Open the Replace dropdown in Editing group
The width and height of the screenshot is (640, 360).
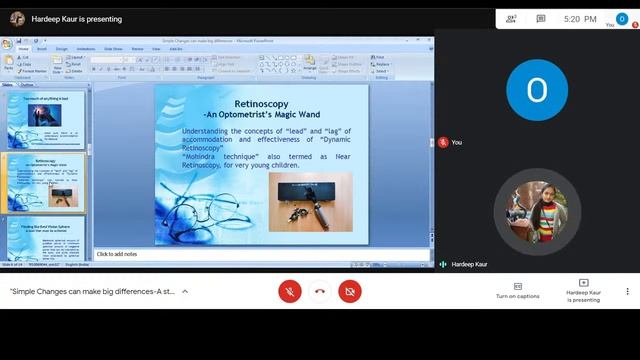(x=380, y=64)
